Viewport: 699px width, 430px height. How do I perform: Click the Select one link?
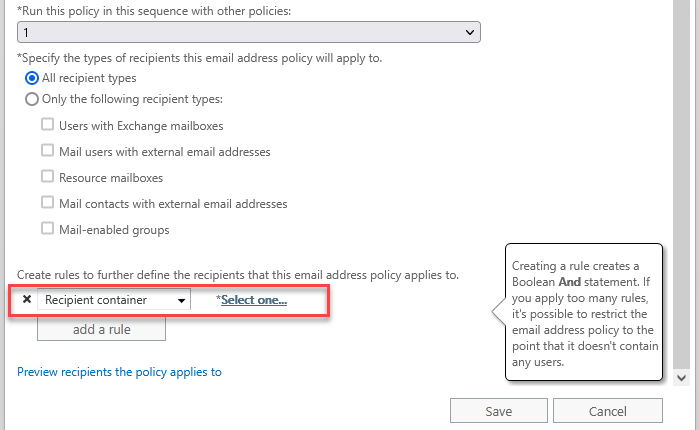[x=254, y=300]
